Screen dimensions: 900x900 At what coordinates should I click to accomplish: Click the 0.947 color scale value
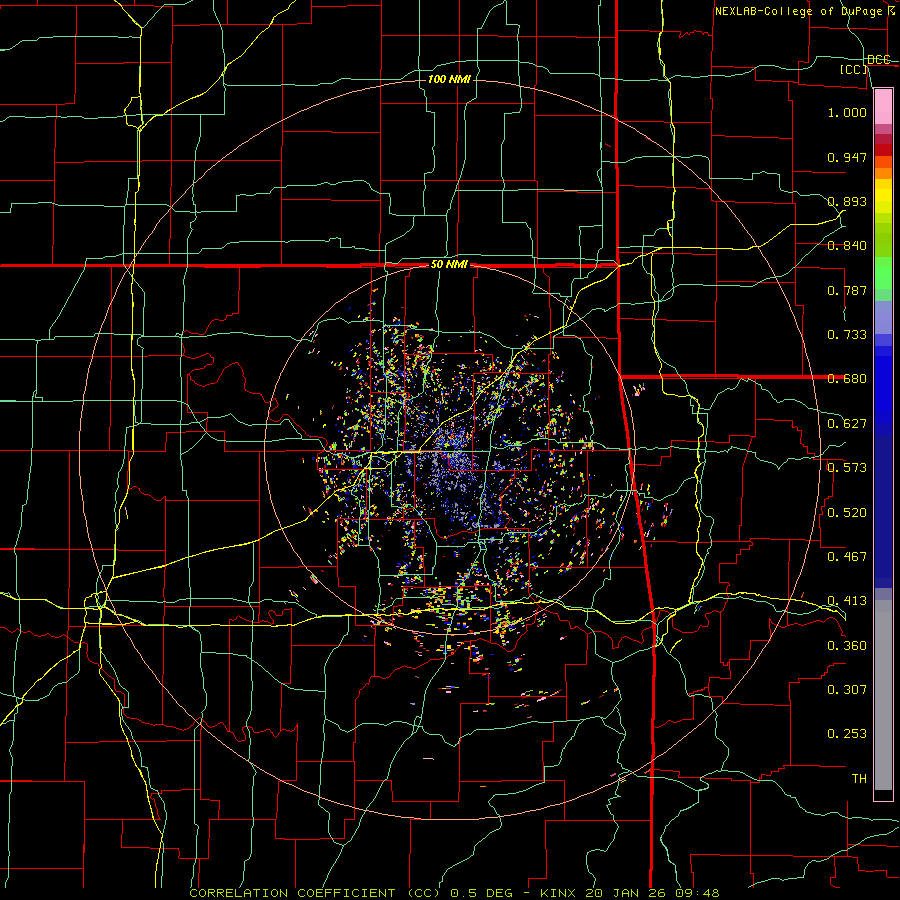click(x=847, y=157)
